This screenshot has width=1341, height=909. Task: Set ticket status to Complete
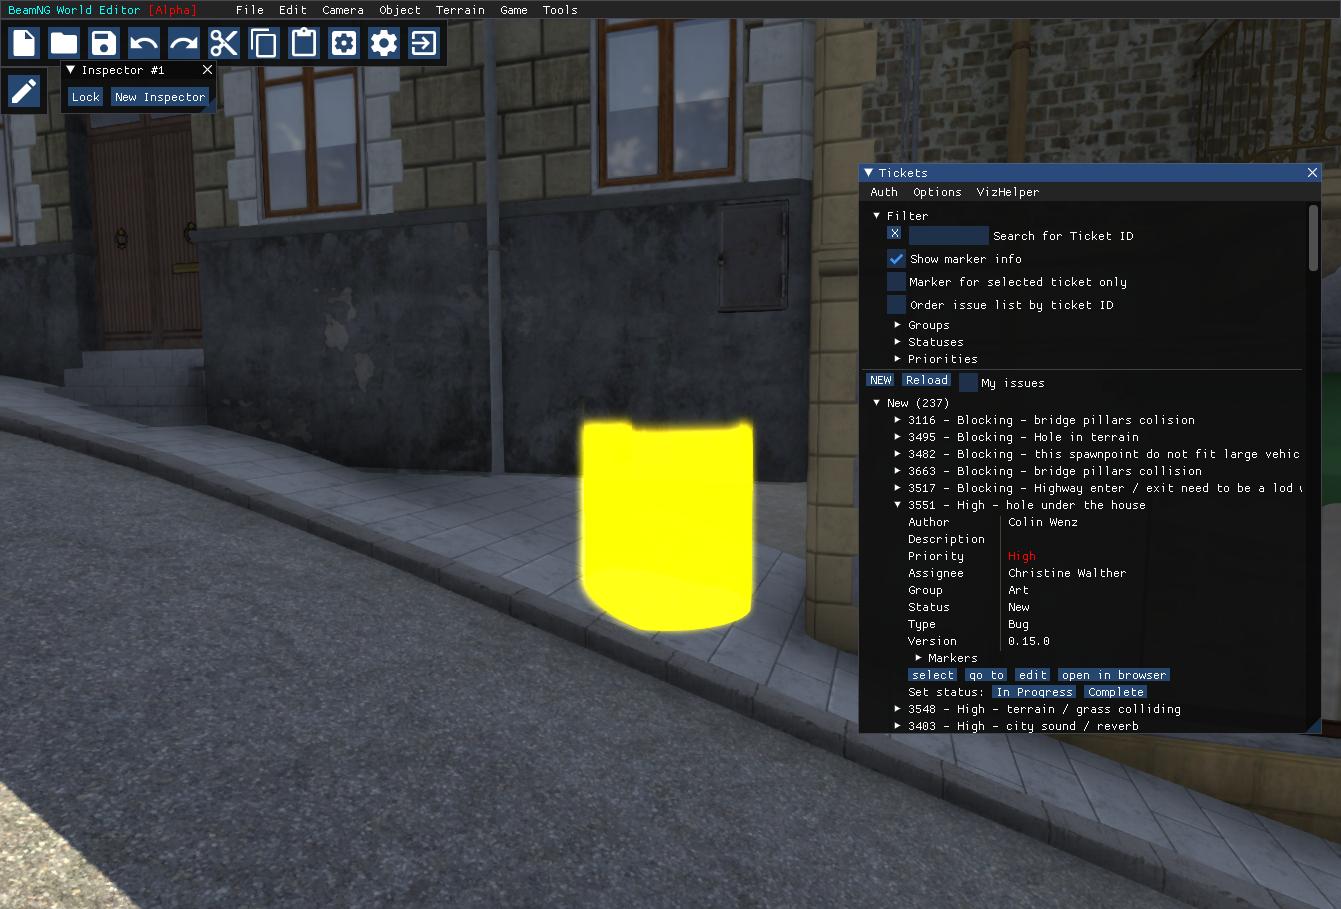pyautogui.click(x=1116, y=692)
